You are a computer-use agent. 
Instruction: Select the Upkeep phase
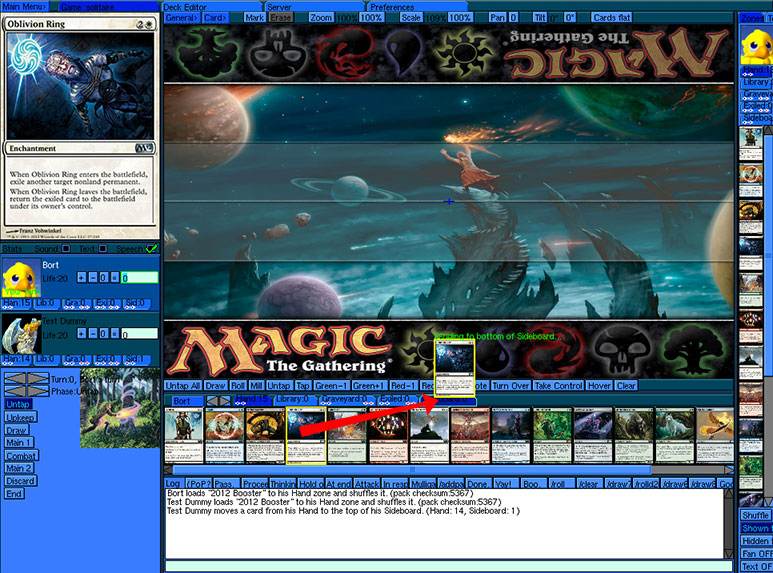tap(20, 417)
